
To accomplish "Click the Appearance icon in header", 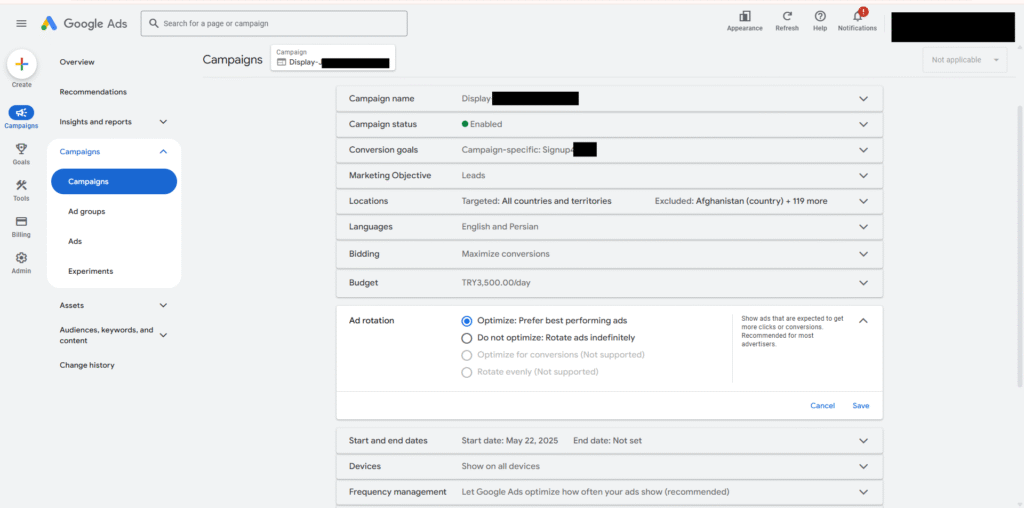I will (744, 16).
